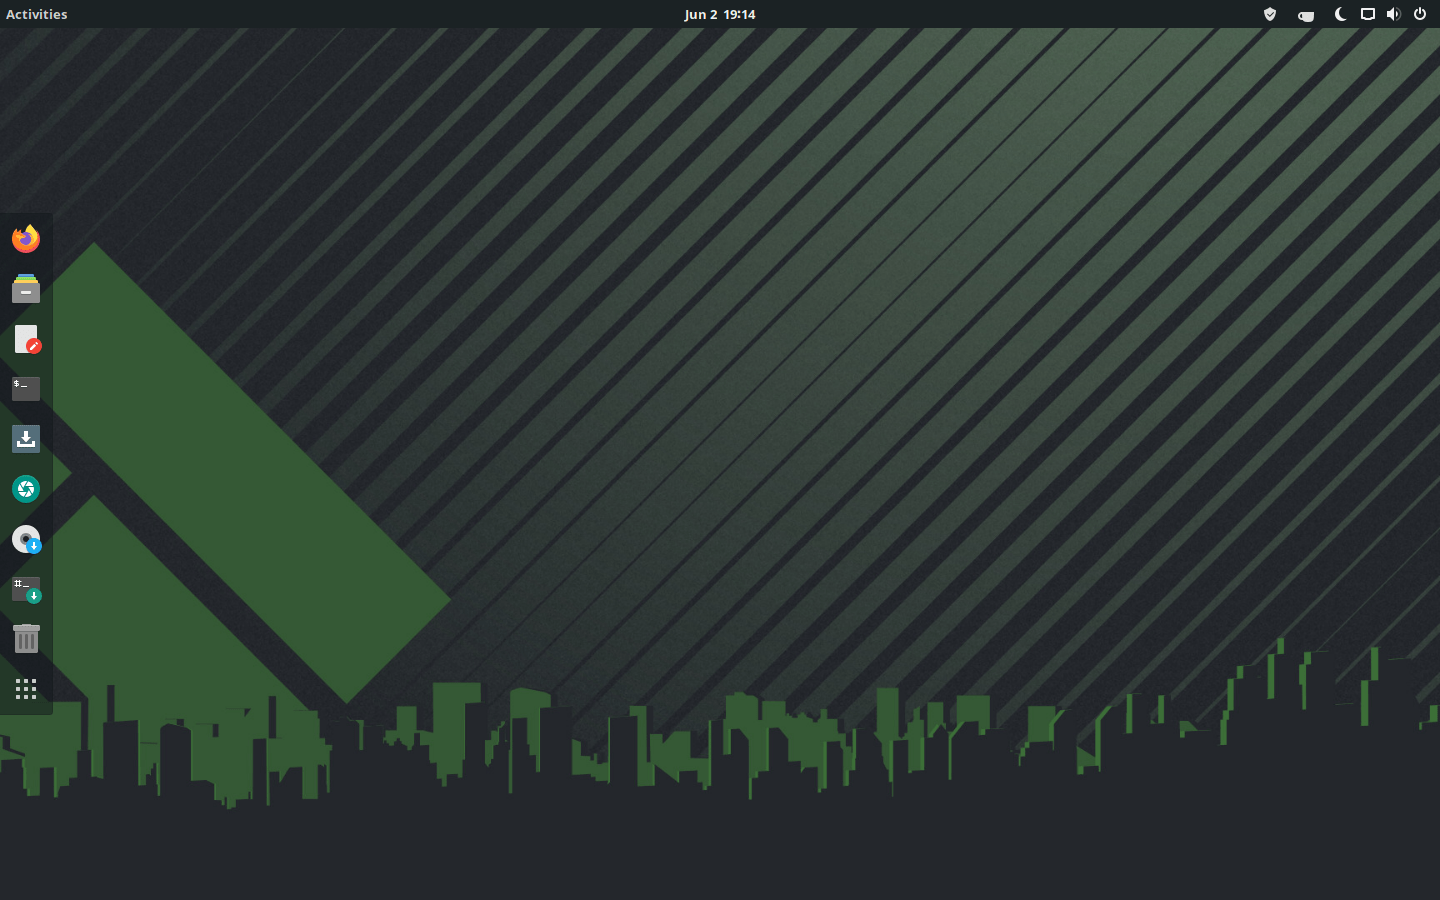Open the Files manager from the dock
This screenshot has width=1440, height=900.
(26, 289)
